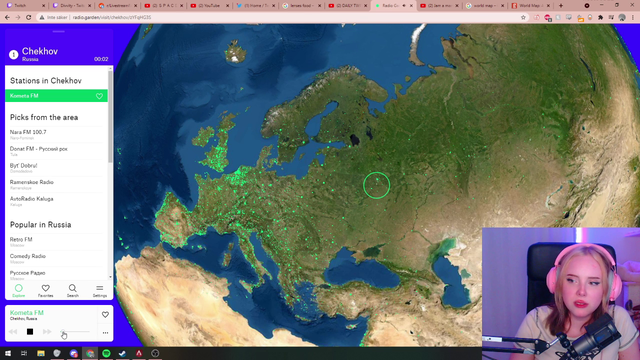Switch to the Twitter Home tab

(256, 6)
